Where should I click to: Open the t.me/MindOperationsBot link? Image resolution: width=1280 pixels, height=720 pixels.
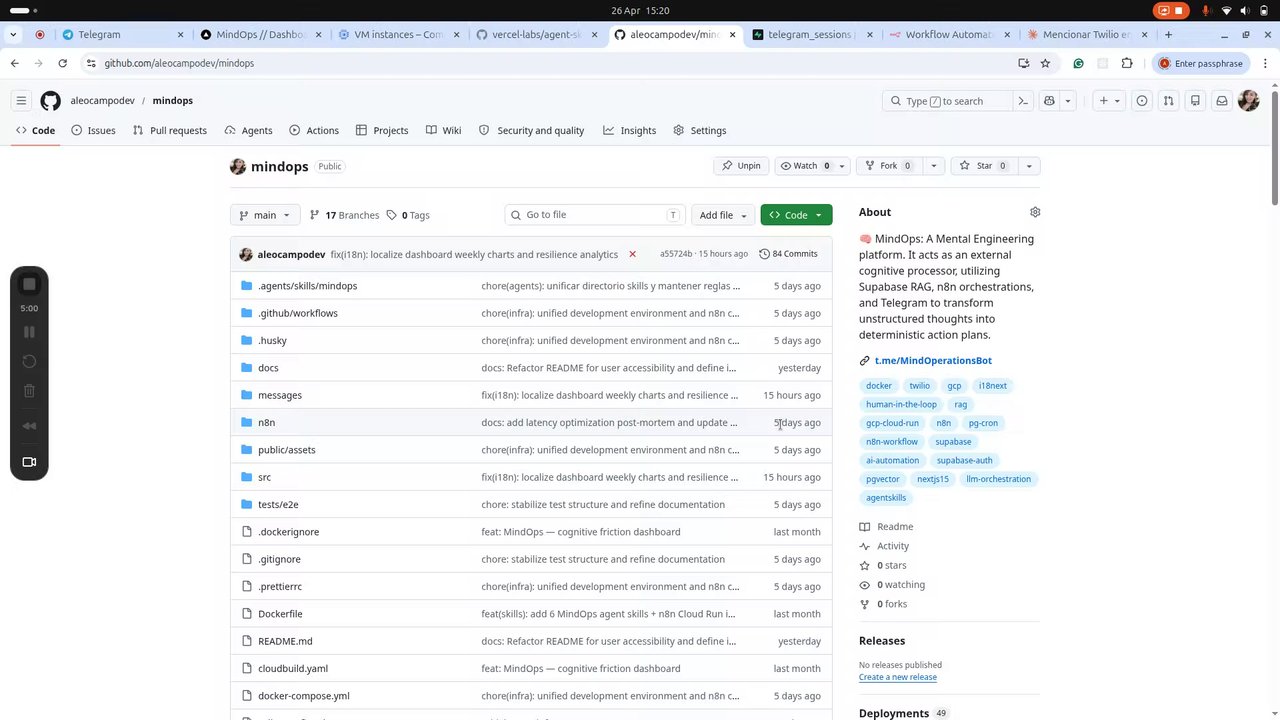[933, 361]
